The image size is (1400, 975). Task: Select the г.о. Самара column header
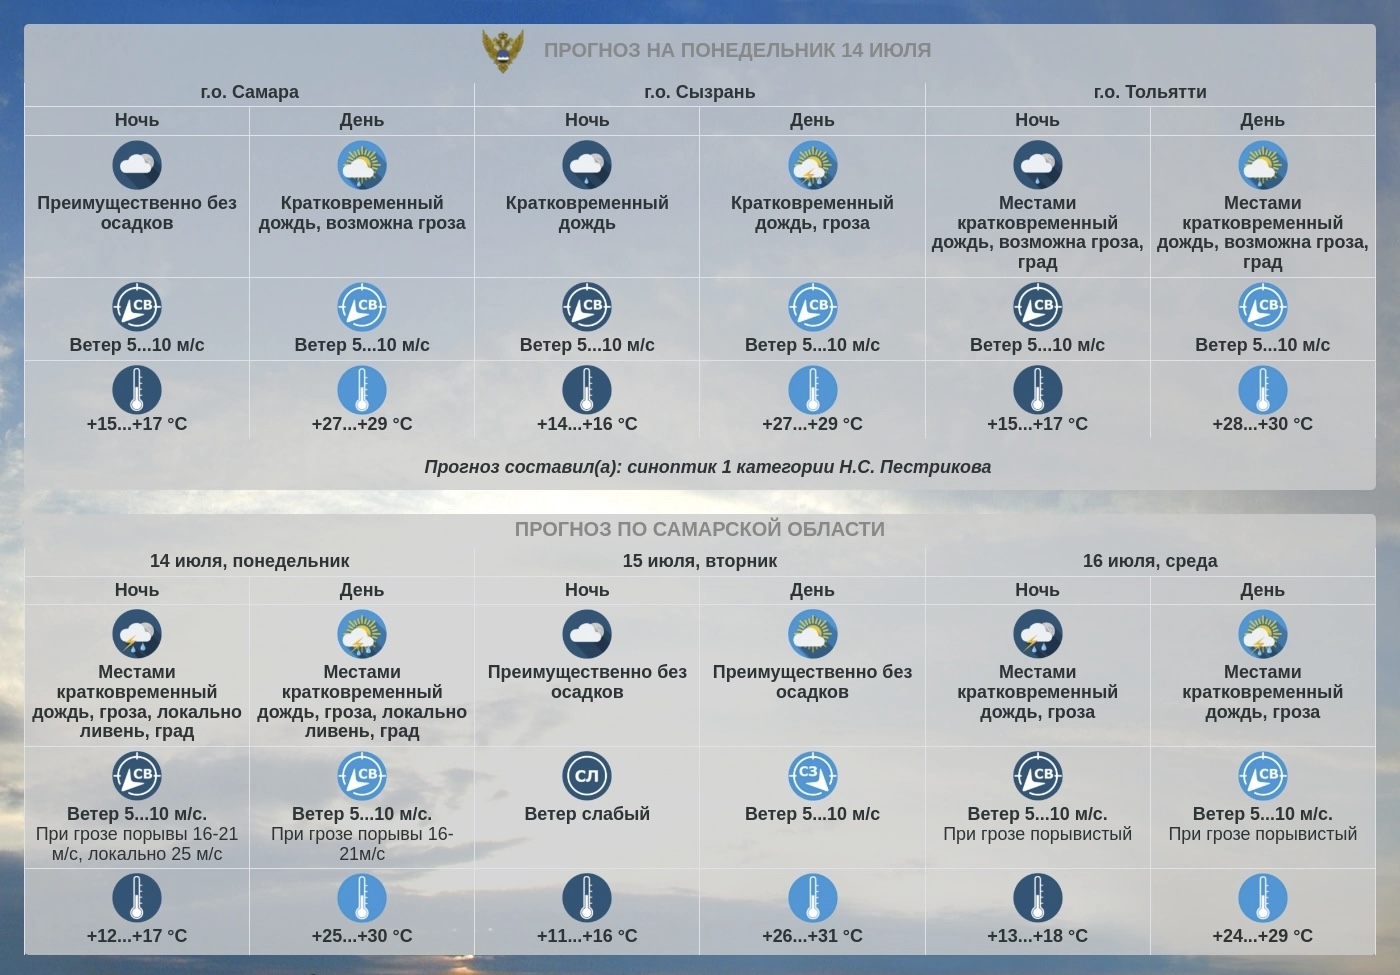249,92
